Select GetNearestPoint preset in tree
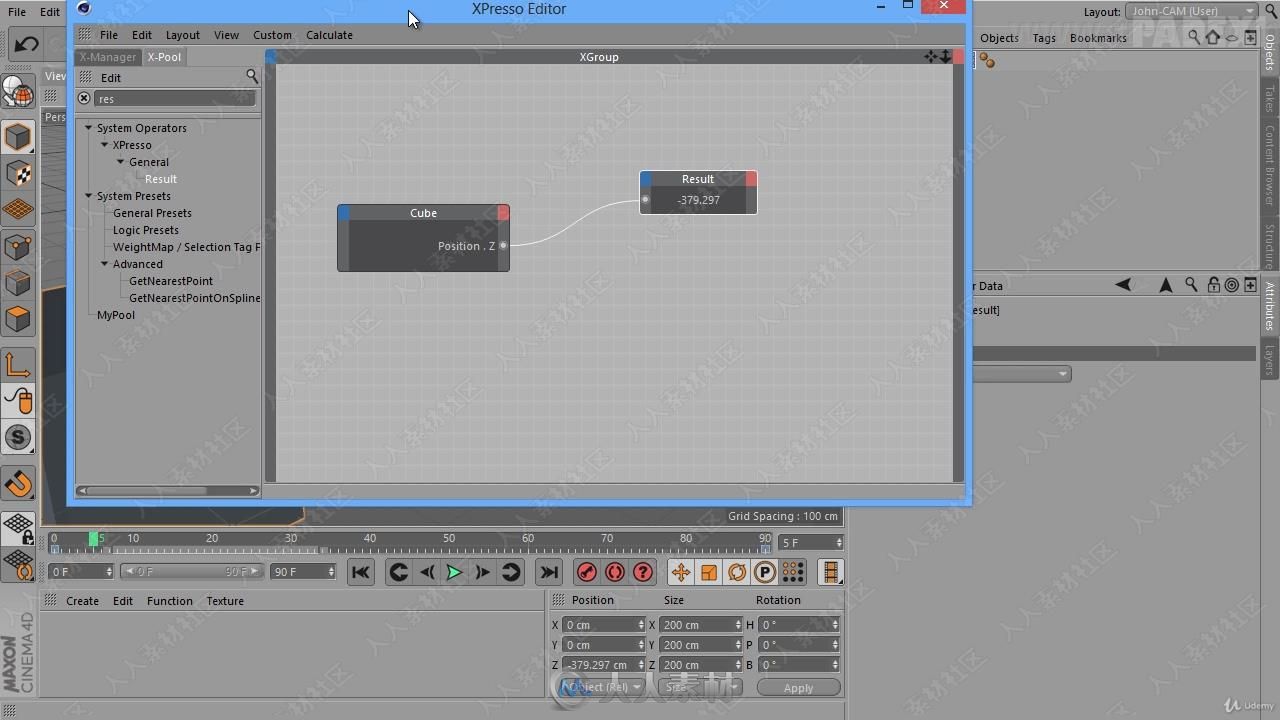 [x=171, y=281]
